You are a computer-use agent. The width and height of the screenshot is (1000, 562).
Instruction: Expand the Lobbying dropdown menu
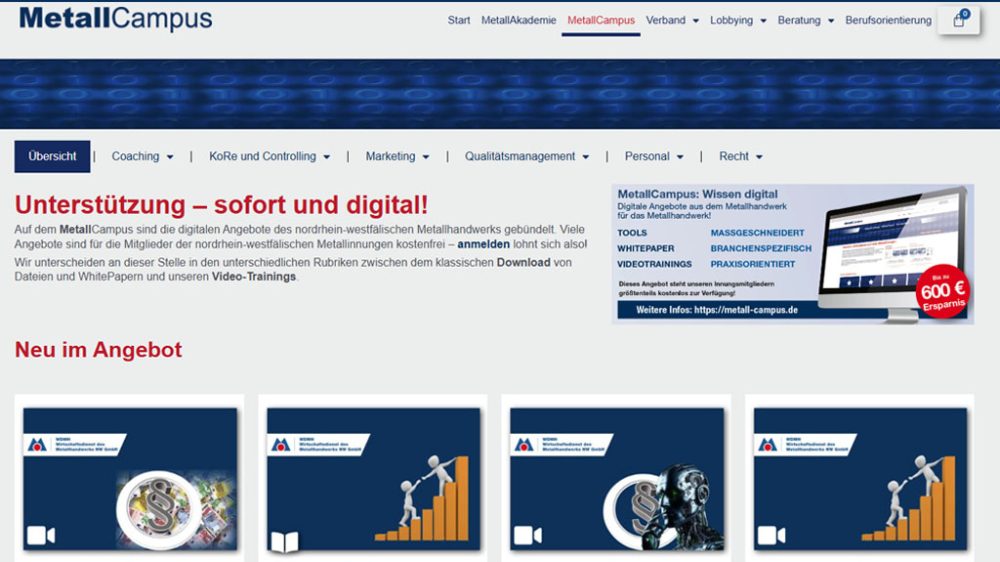coord(738,20)
